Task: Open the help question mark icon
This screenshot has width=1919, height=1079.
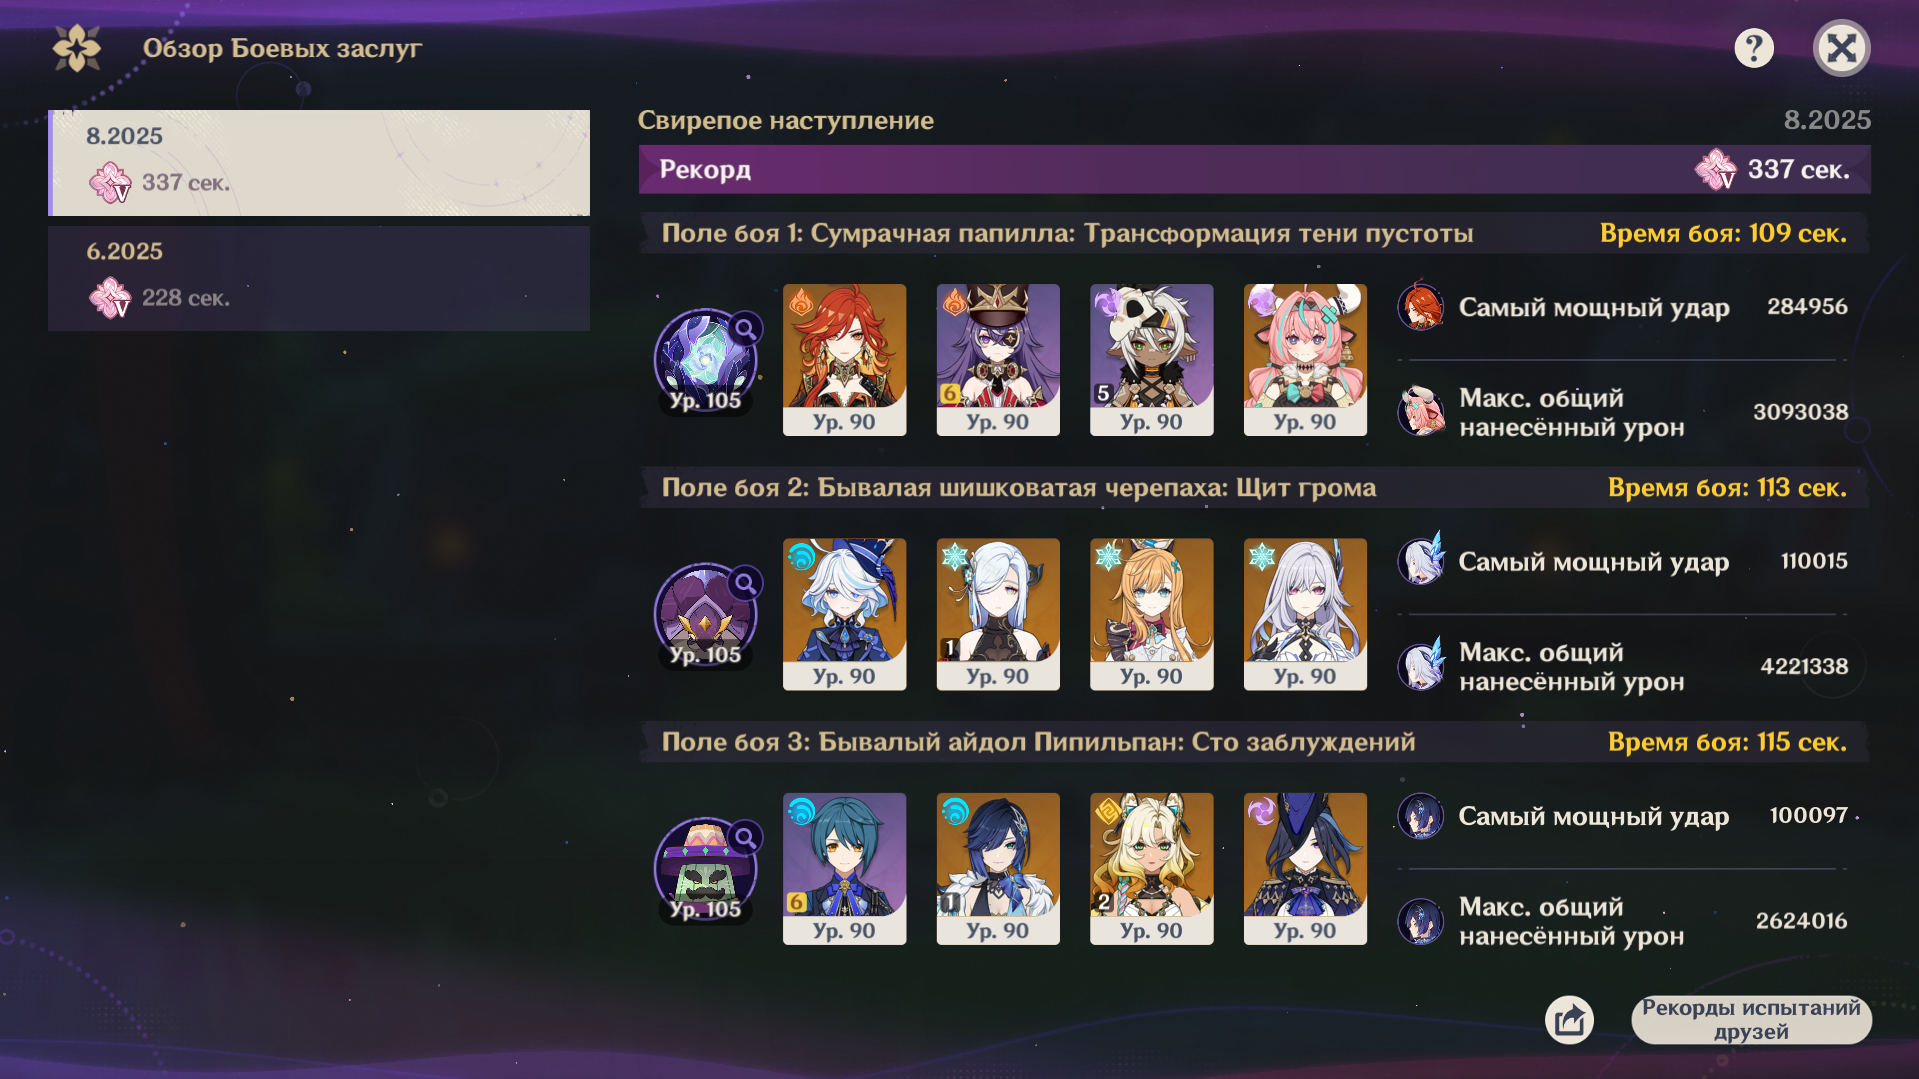Action: (x=1753, y=48)
